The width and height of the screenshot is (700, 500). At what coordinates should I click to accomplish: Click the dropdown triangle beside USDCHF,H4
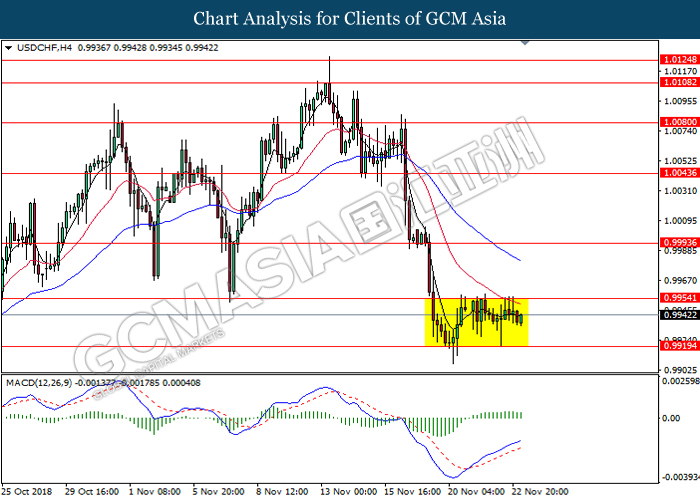pyautogui.click(x=8, y=48)
